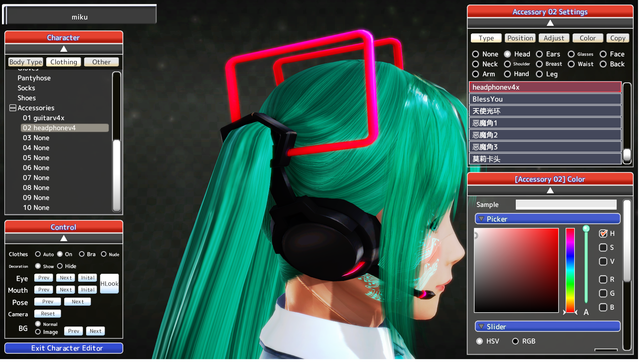Screen dimensions: 640x362
Task: Collapse the Character panel with its triangle
Action: (64, 49)
